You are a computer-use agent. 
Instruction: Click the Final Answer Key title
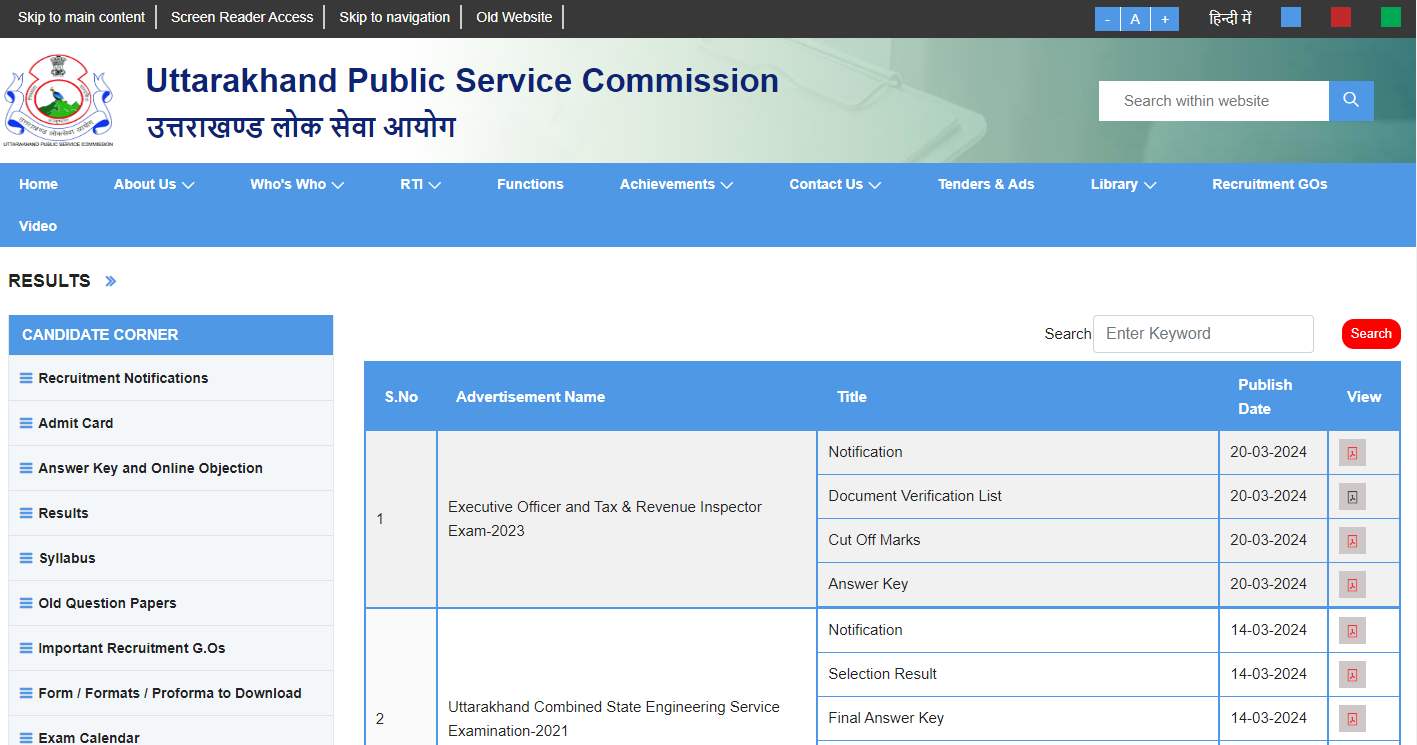pos(886,718)
